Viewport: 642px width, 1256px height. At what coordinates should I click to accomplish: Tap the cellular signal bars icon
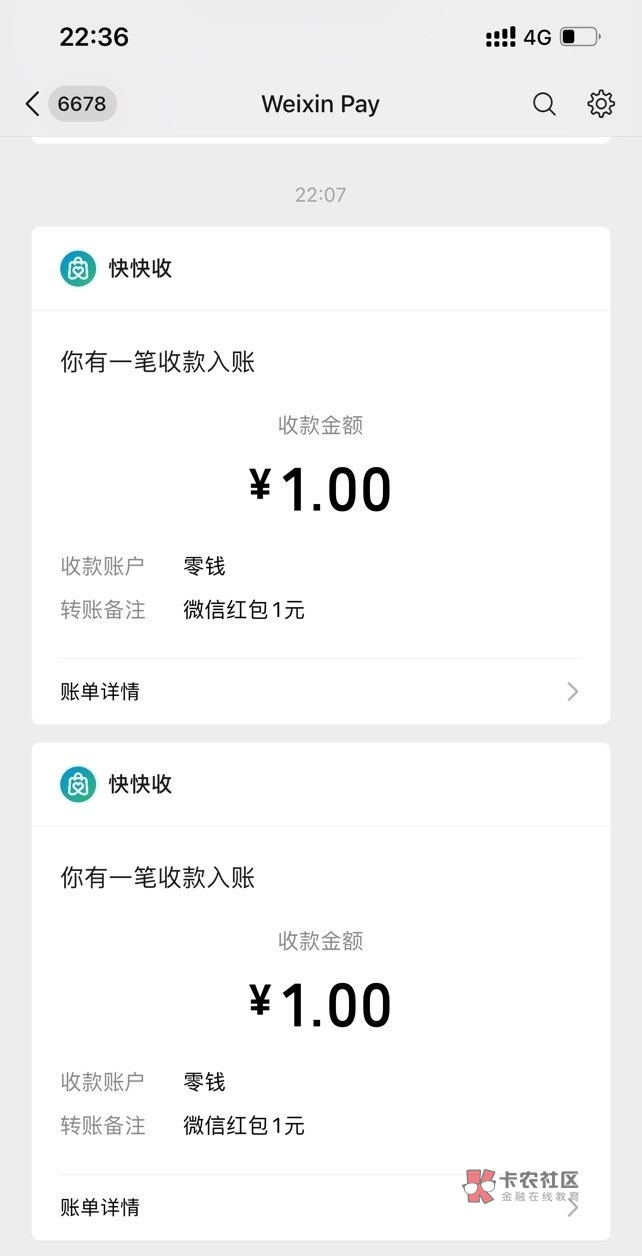[500, 38]
